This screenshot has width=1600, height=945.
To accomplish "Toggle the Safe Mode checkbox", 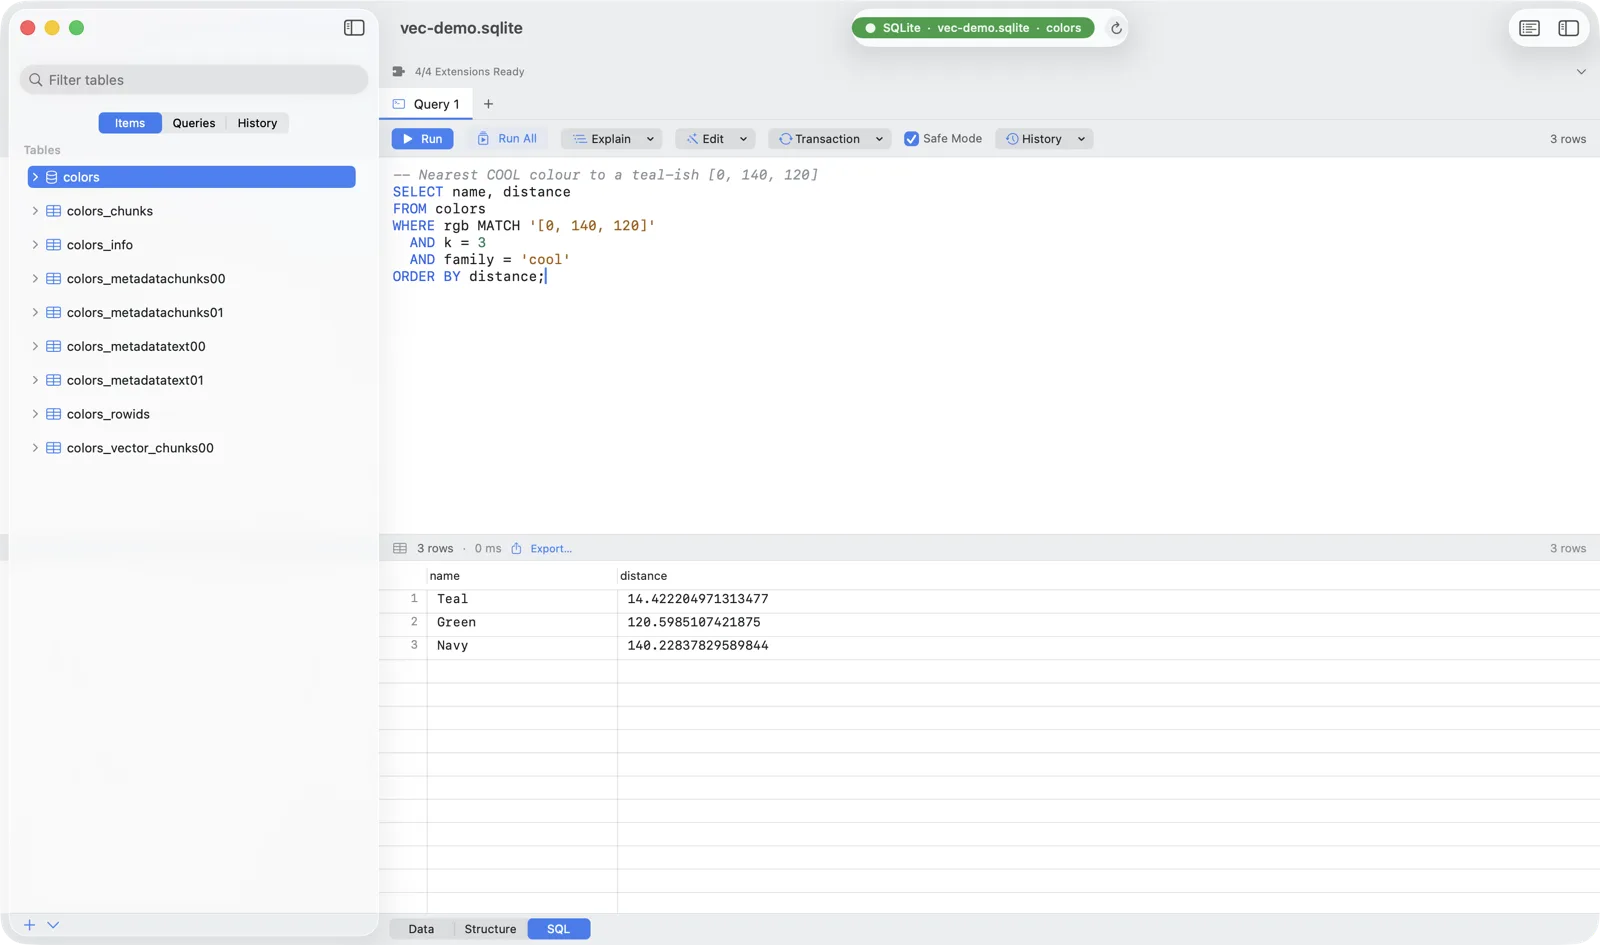I will click(911, 139).
